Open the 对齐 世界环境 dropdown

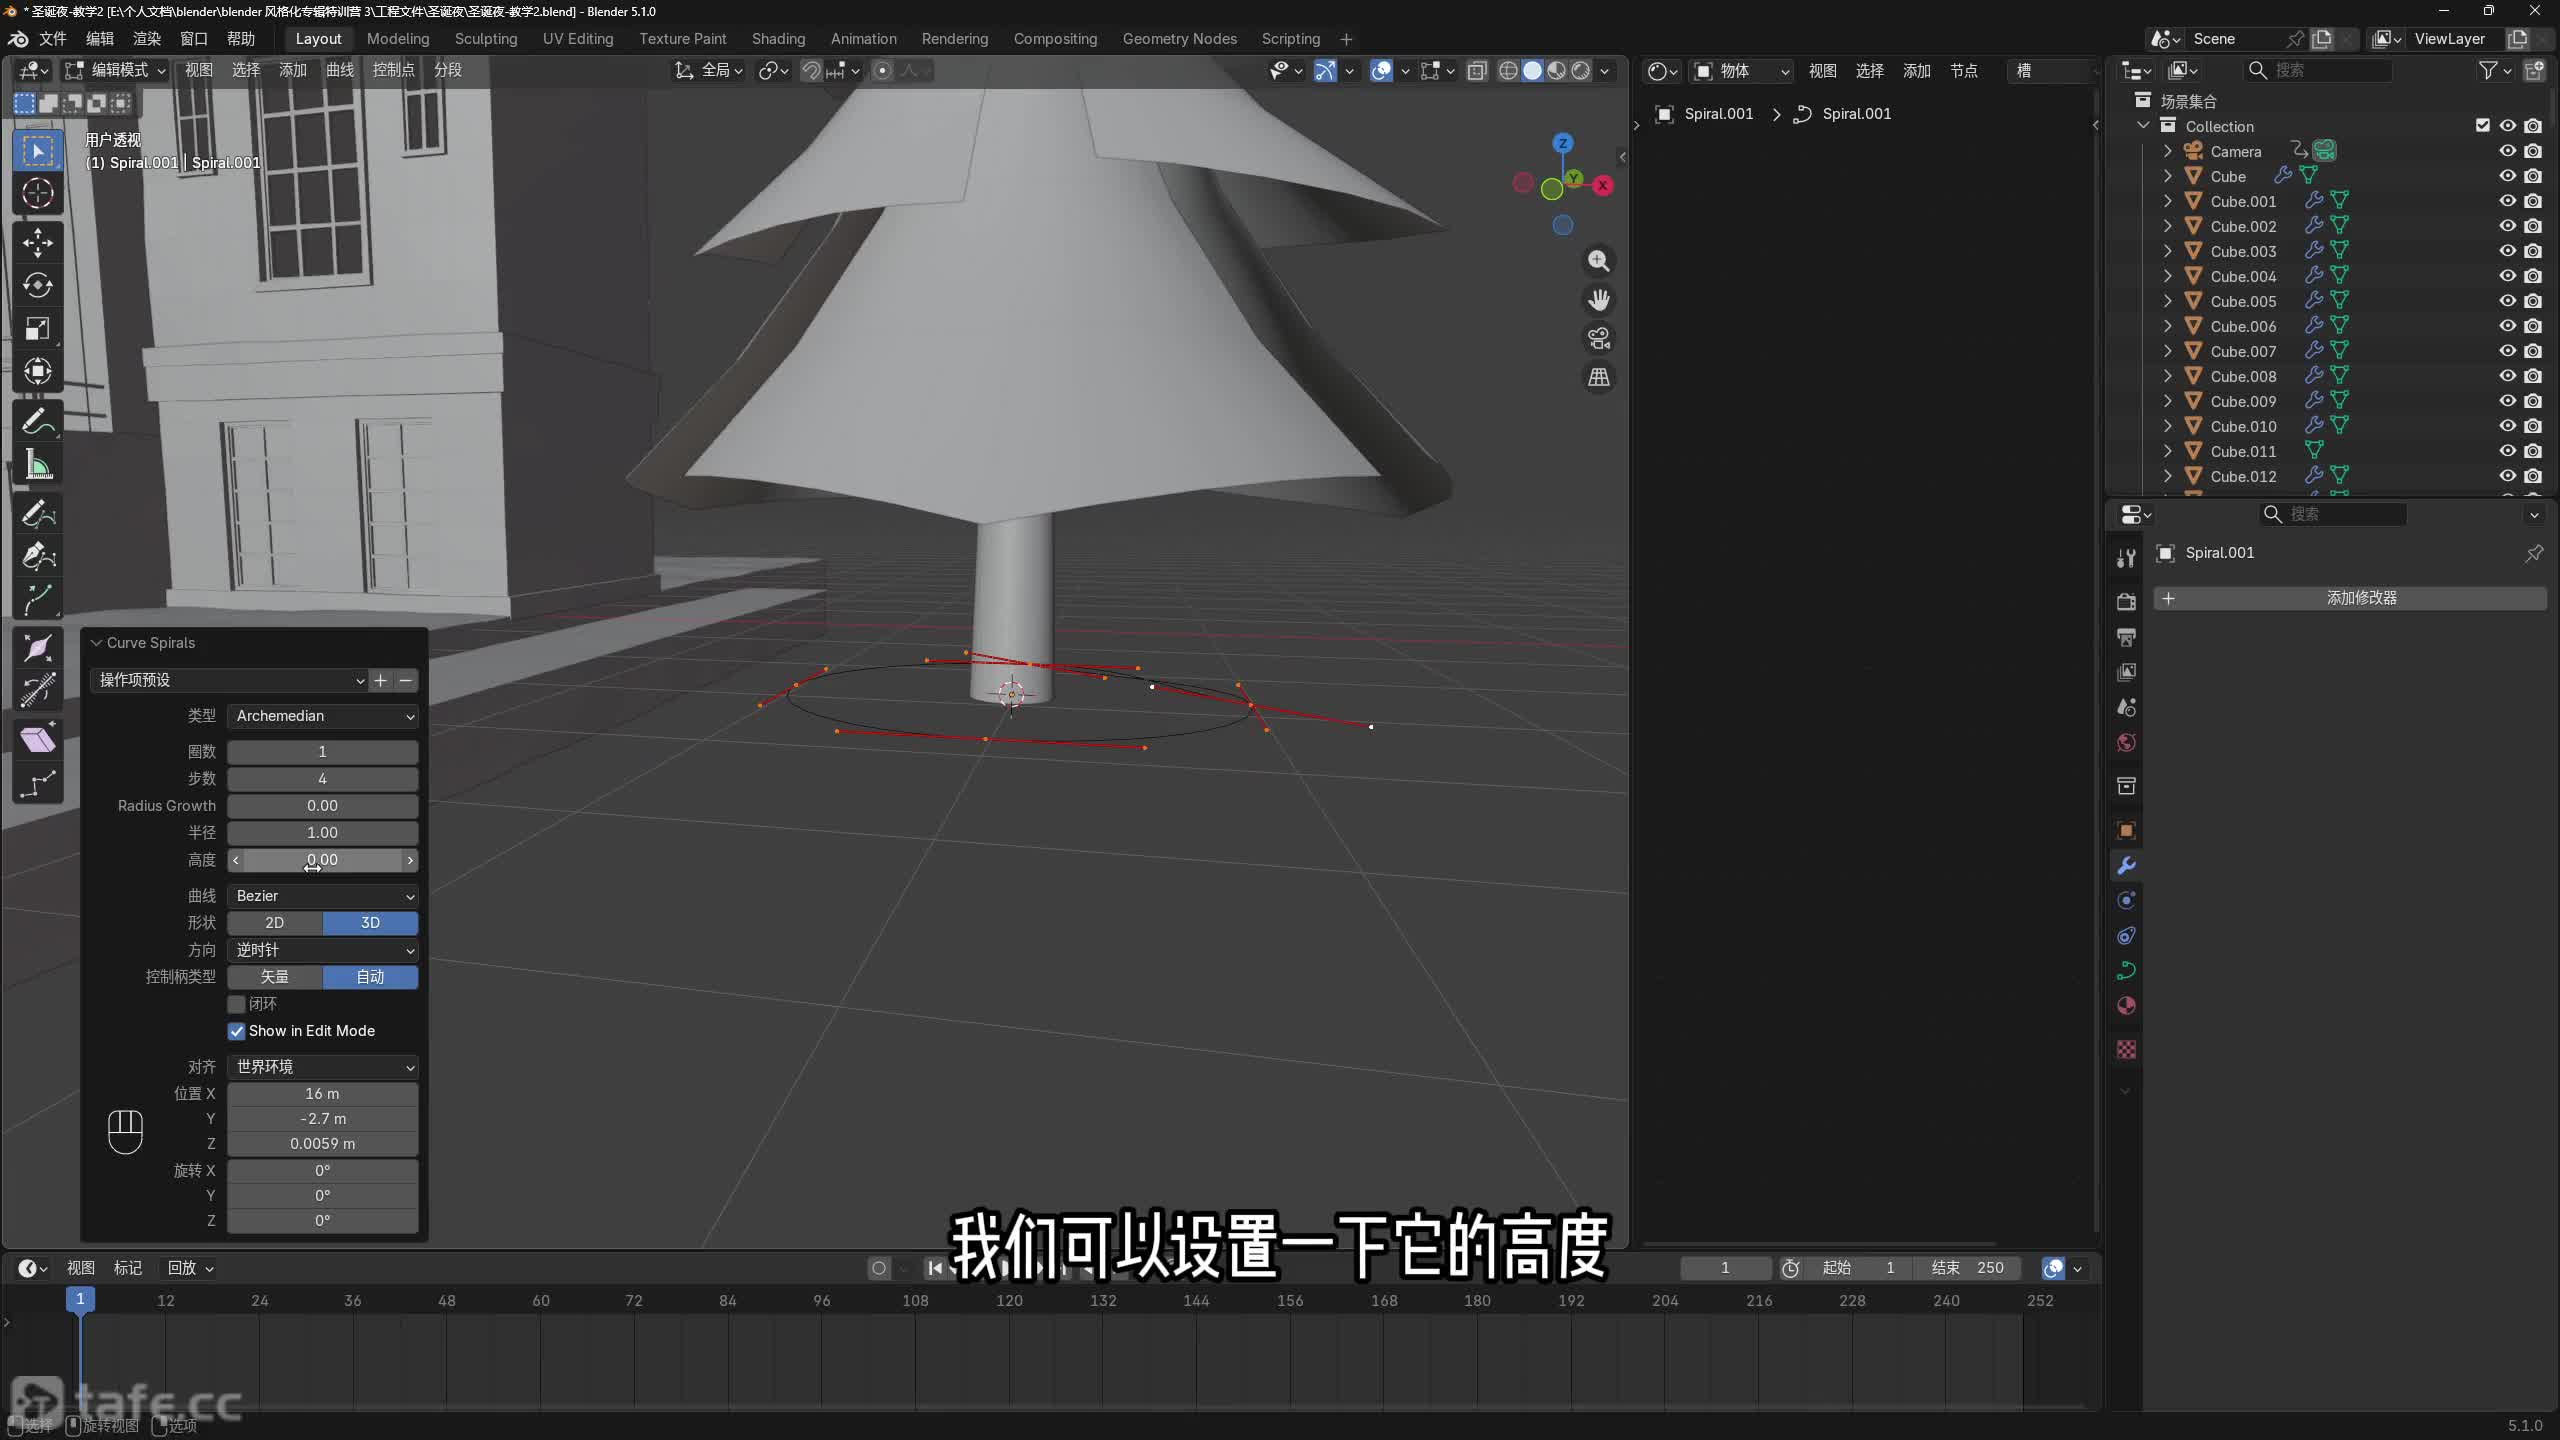(x=322, y=1067)
